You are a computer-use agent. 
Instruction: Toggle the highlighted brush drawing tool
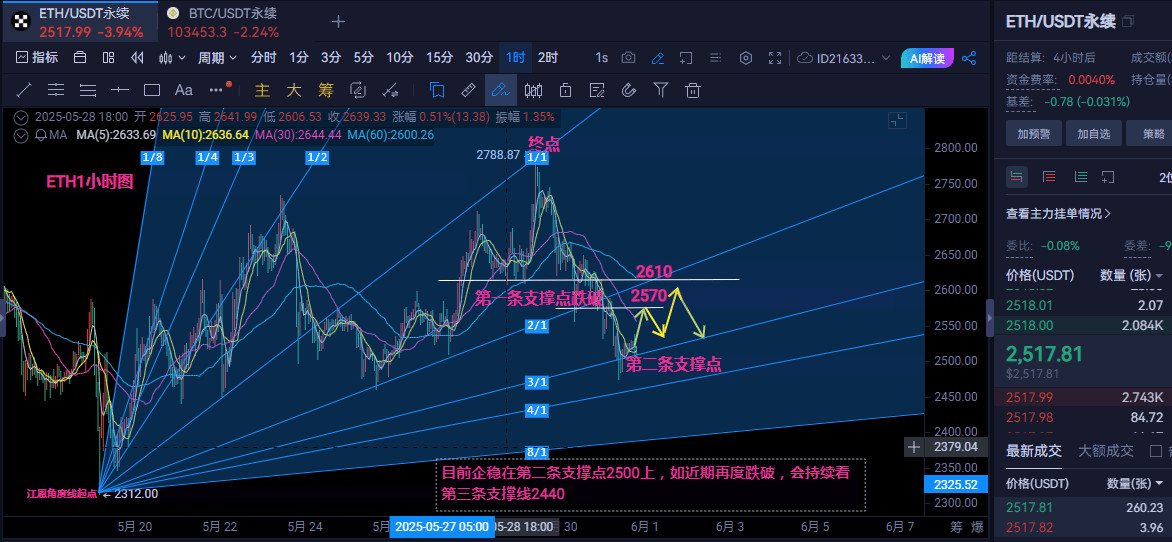[x=500, y=90]
